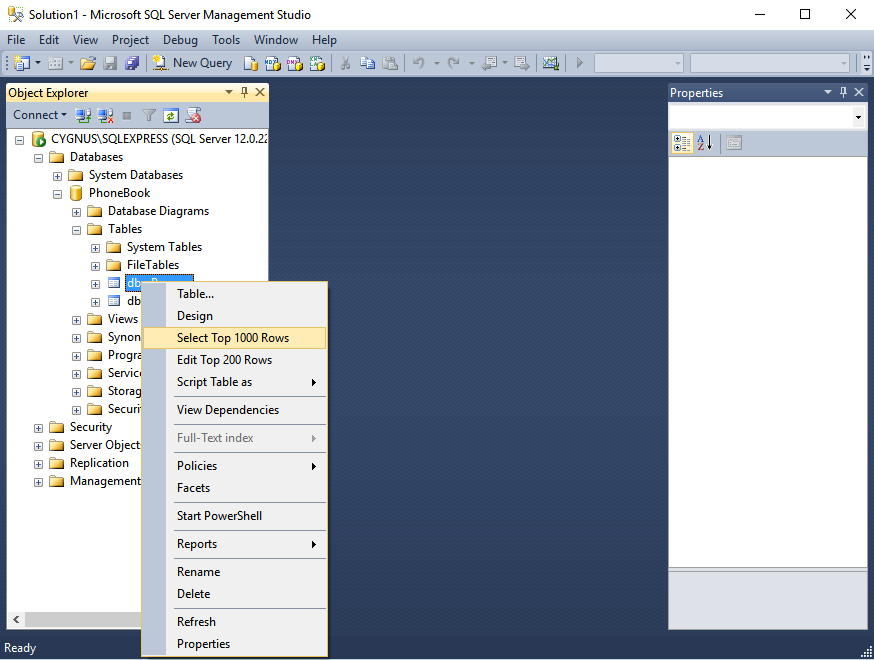The width and height of the screenshot is (874, 660).
Task: Close the Object Explorer panel
Action: click(x=260, y=92)
